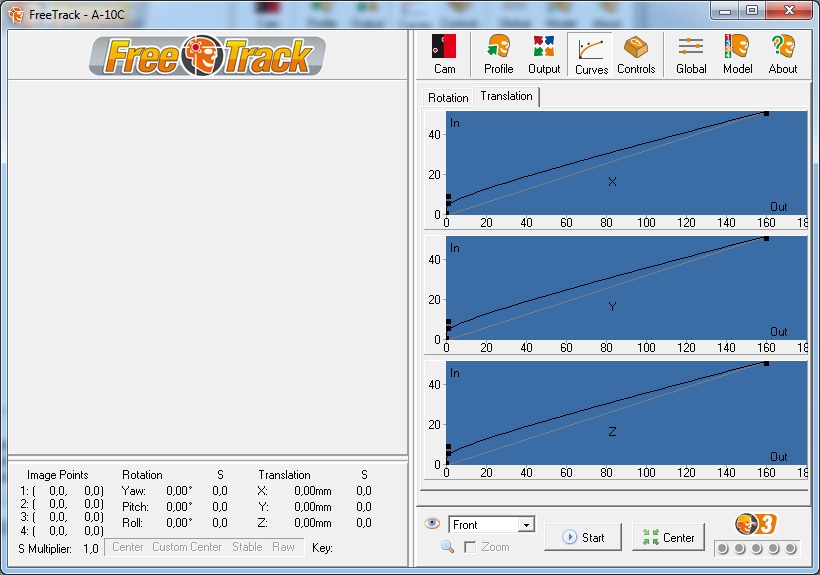This screenshot has width=820, height=575.
Task: Click the Image Points heading
Action: (58, 475)
